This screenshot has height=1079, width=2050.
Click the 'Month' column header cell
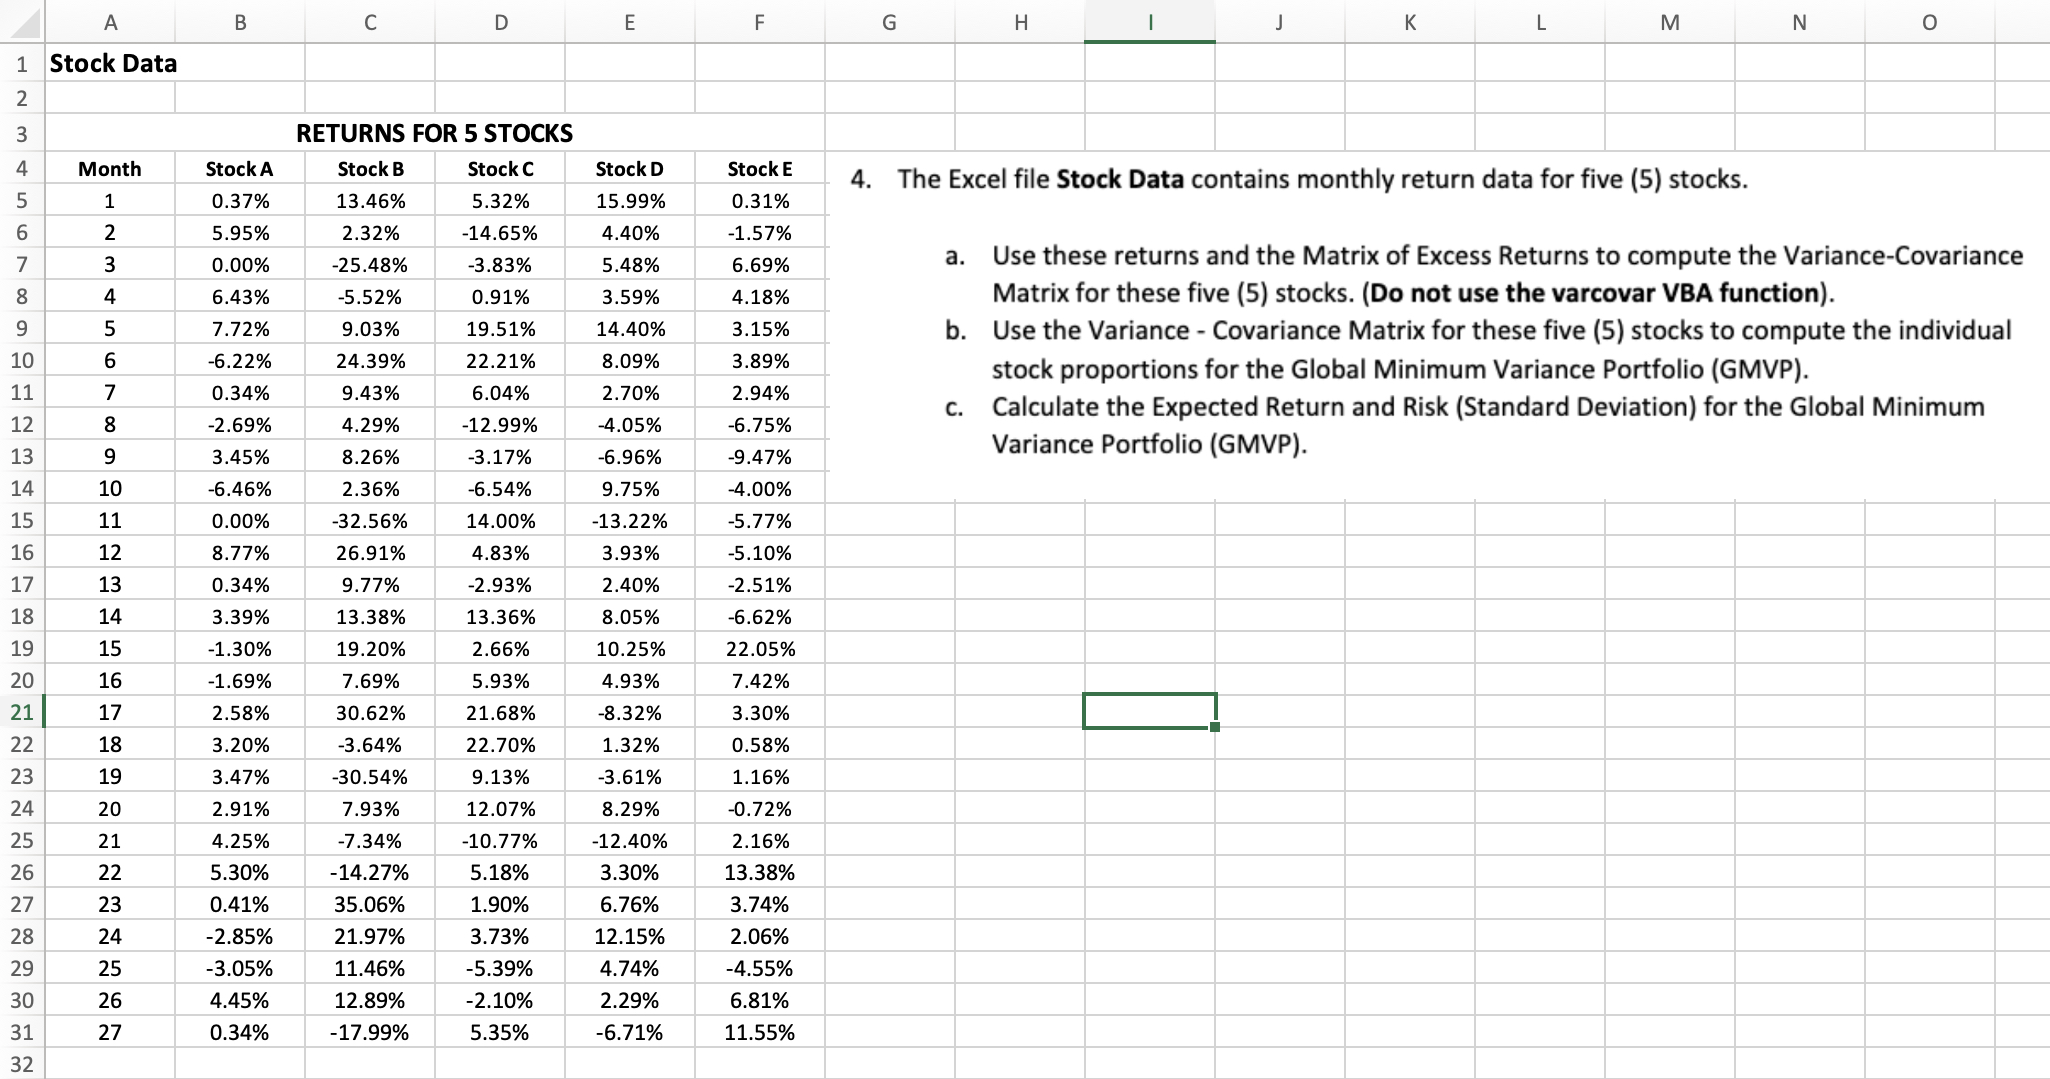pyautogui.click(x=110, y=168)
